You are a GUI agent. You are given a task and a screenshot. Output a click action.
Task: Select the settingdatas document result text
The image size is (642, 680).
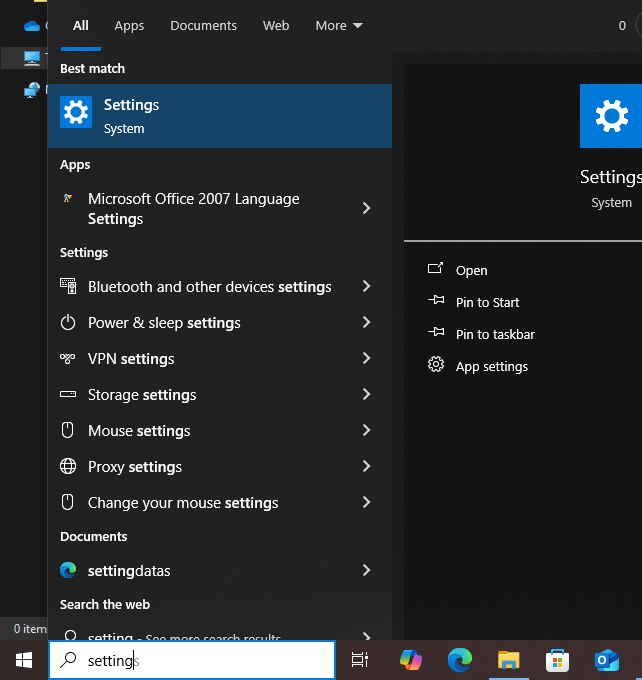click(129, 571)
